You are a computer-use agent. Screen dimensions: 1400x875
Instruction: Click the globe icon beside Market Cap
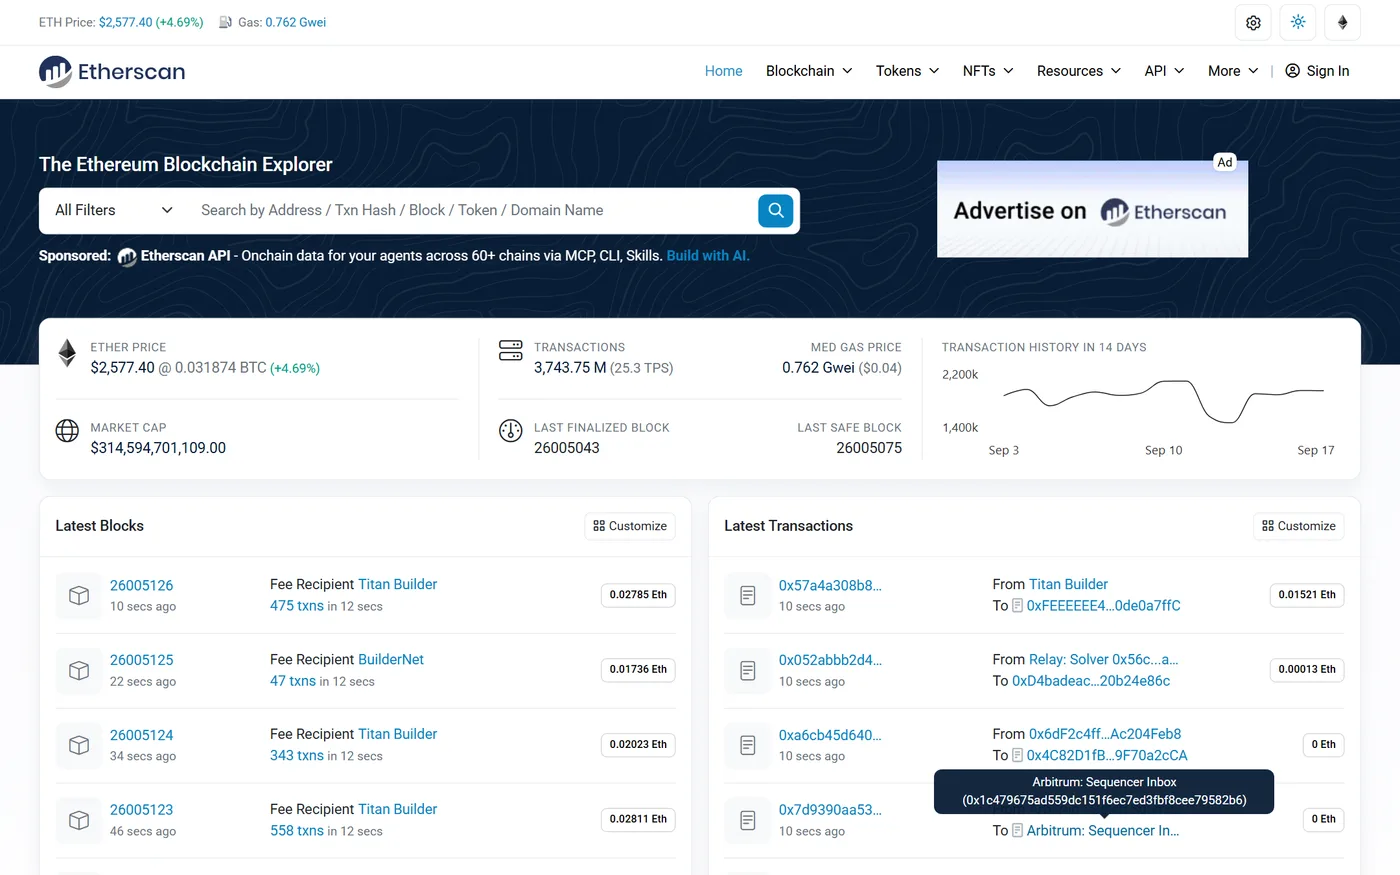pyautogui.click(x=67, y=430)
